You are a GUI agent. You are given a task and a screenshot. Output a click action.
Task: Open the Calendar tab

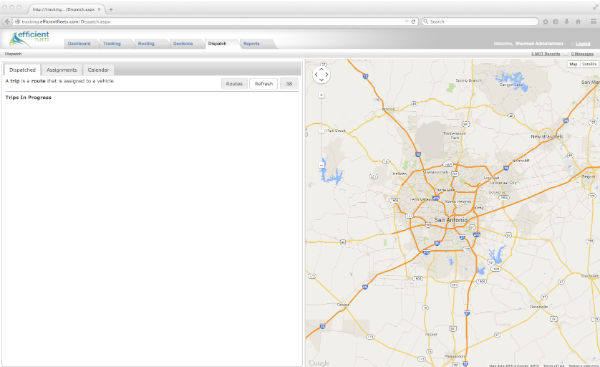pyautogui.click(x=98, y=70)
